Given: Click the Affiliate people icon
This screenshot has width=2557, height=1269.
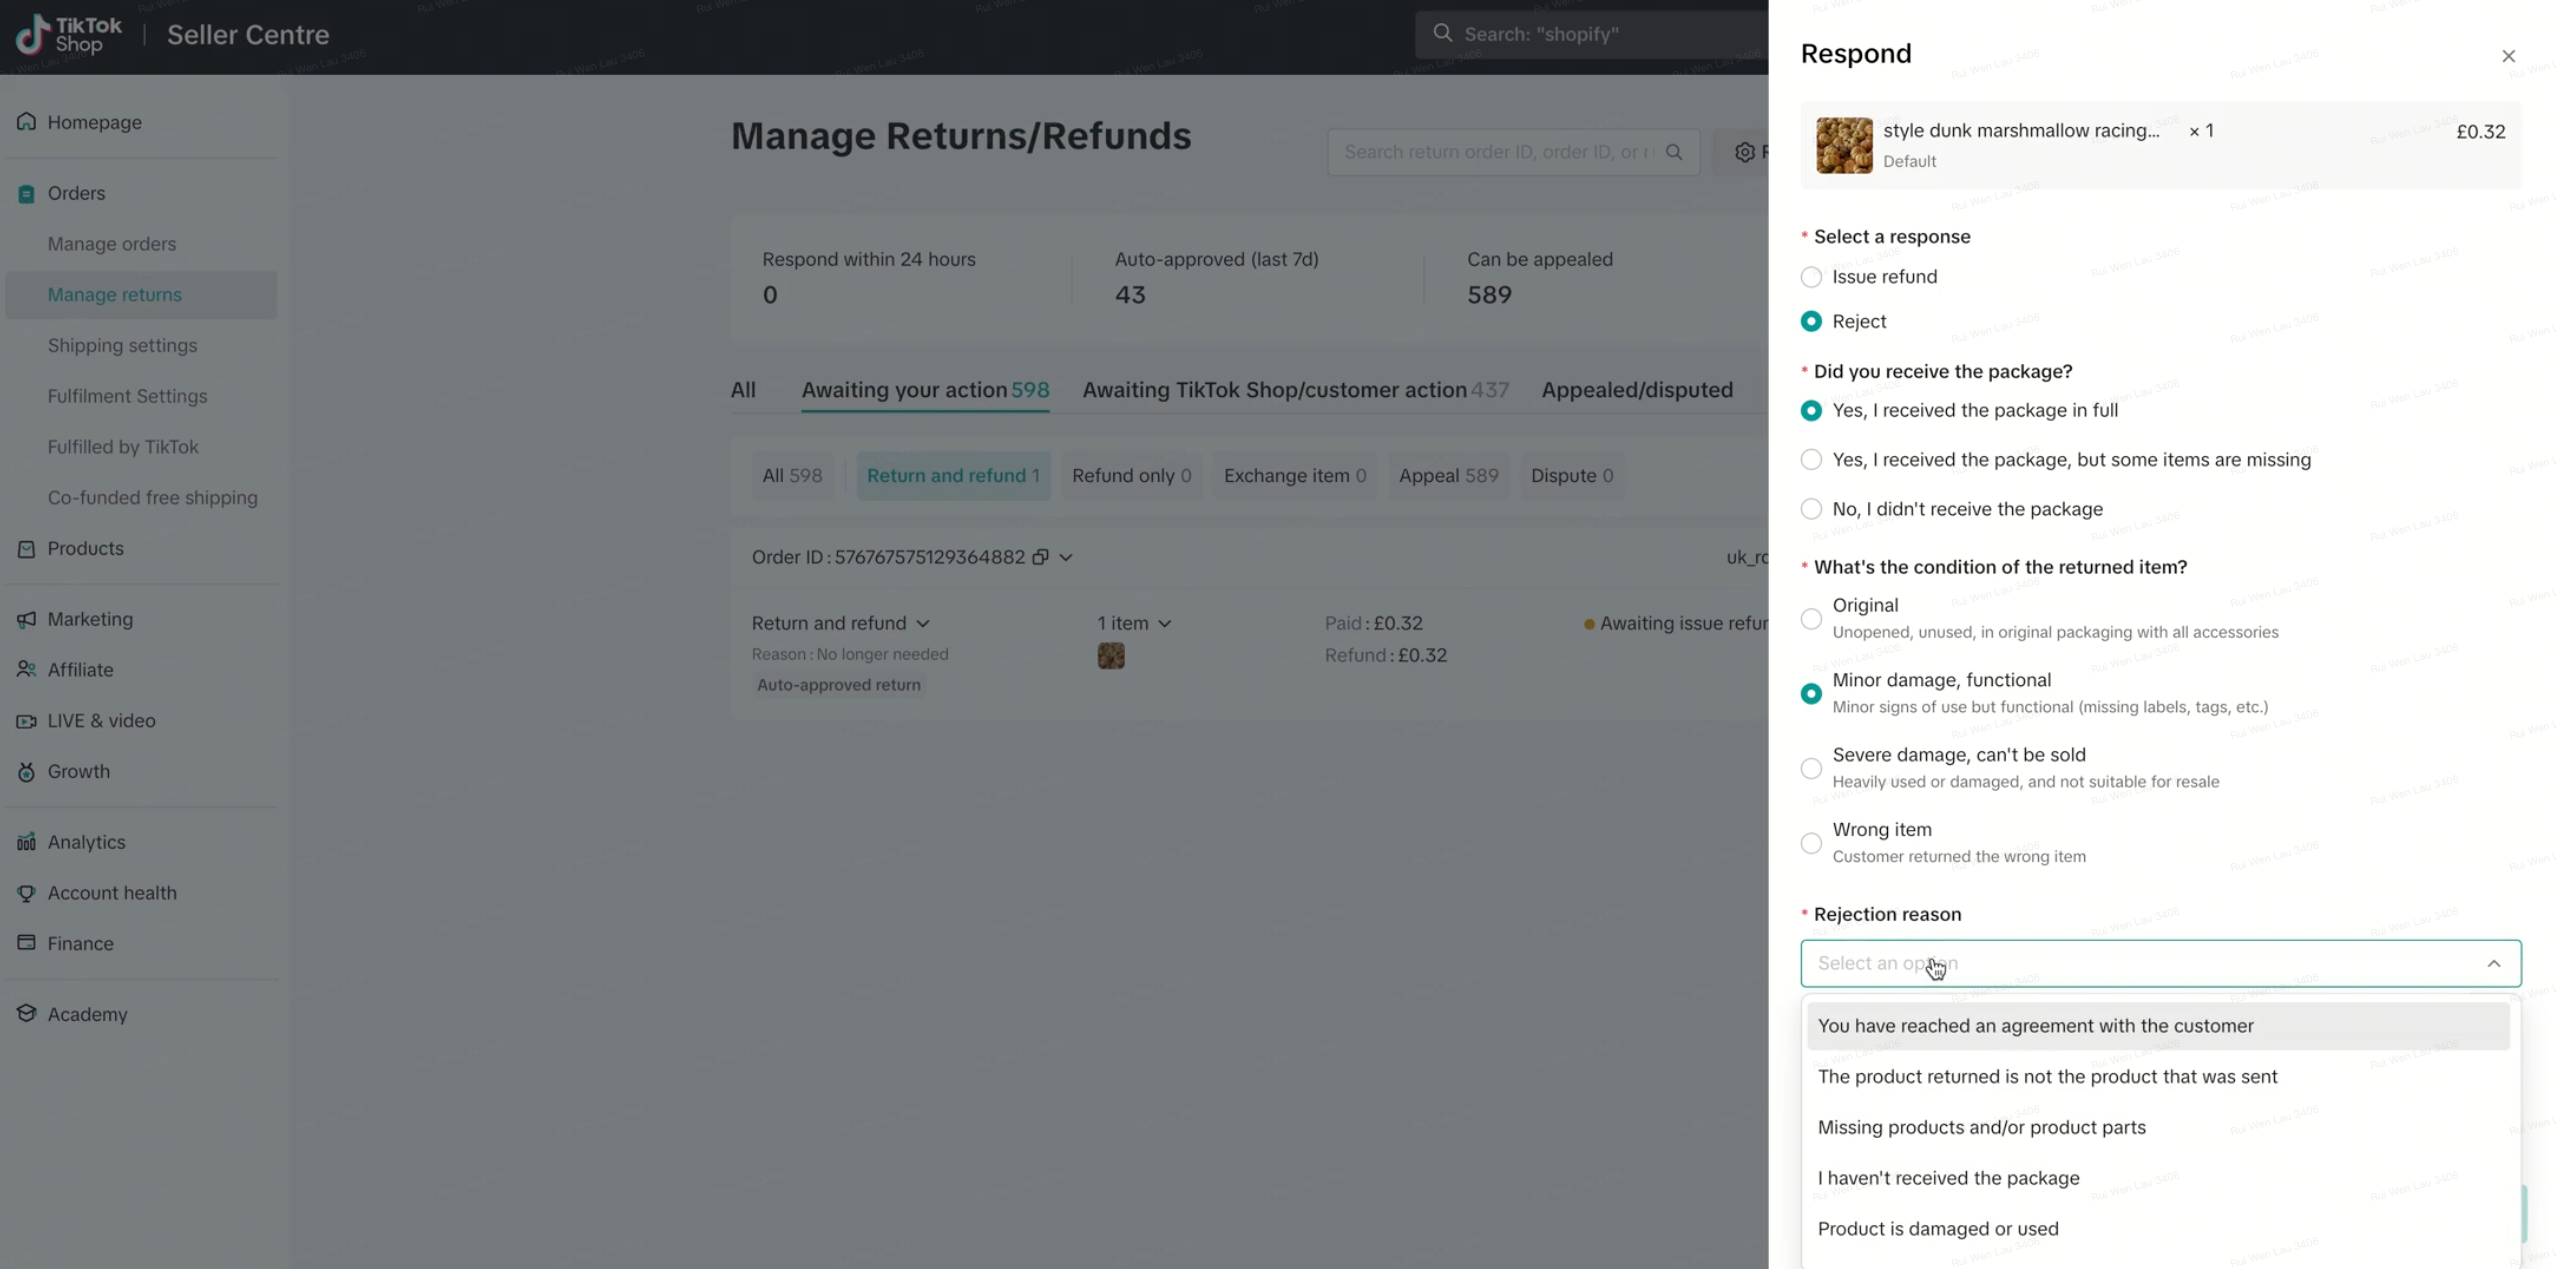Looking at the screenshot, I should [27, 669].
